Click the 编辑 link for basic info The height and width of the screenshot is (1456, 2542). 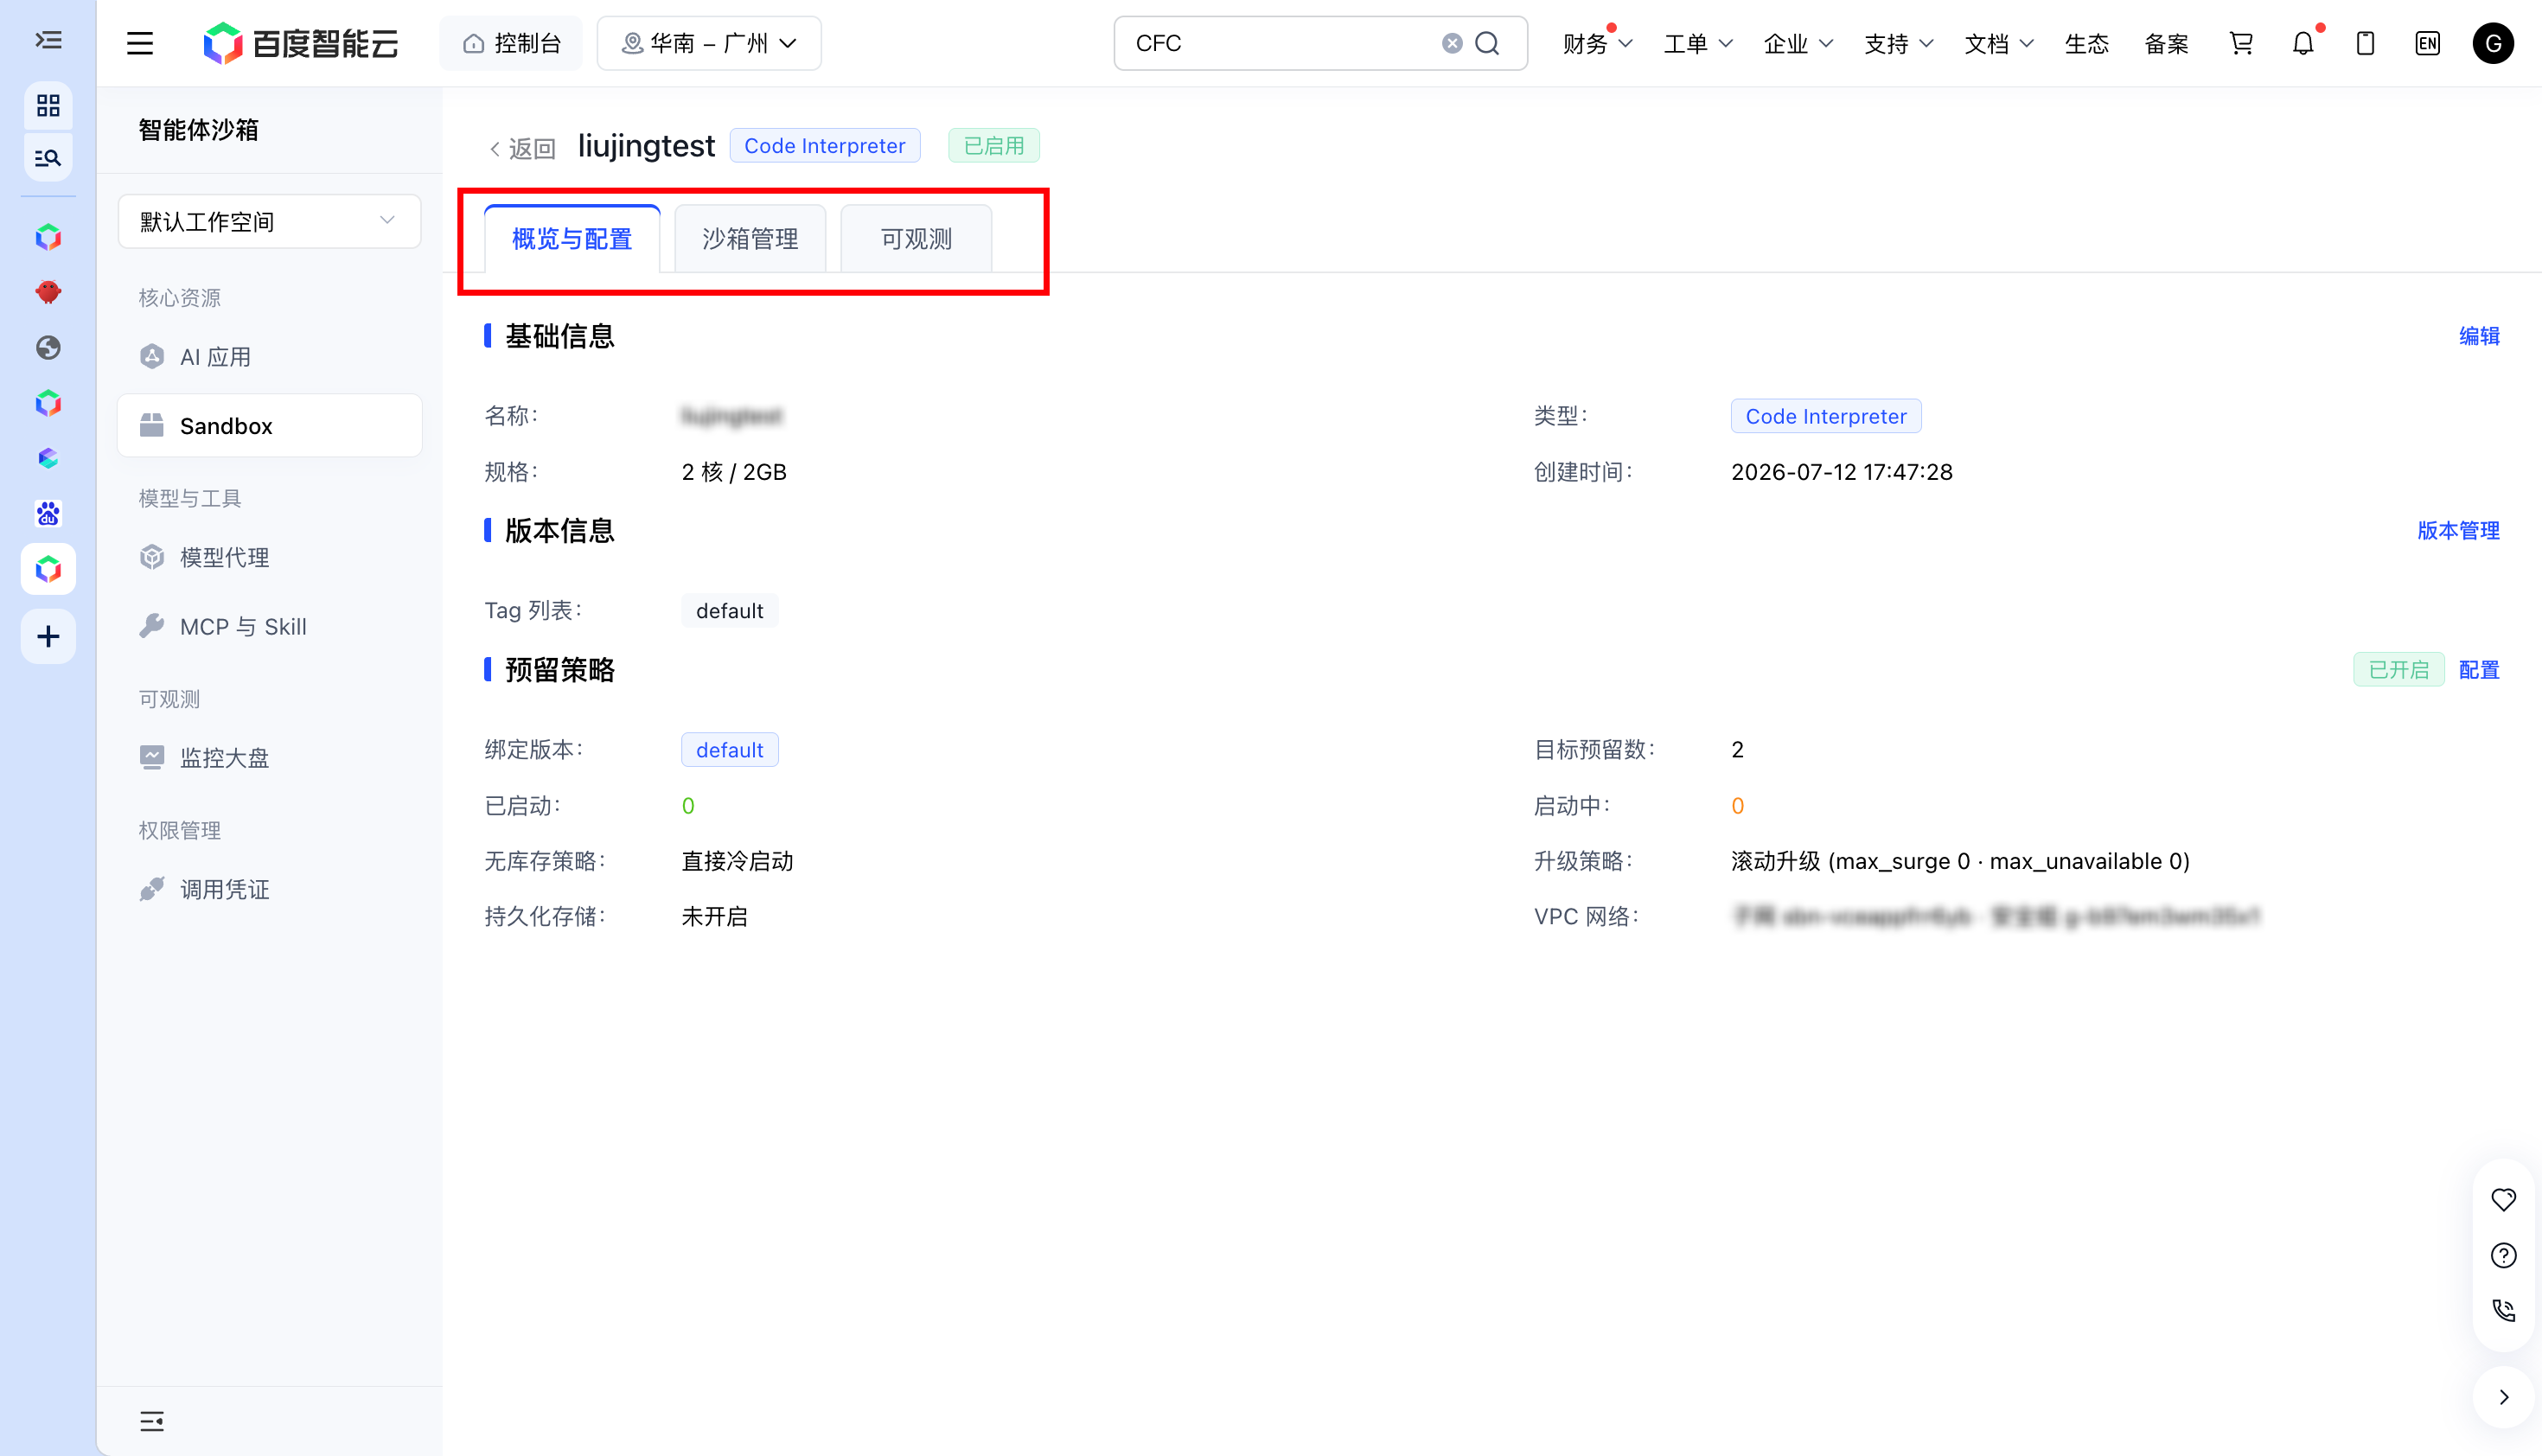2478,336
